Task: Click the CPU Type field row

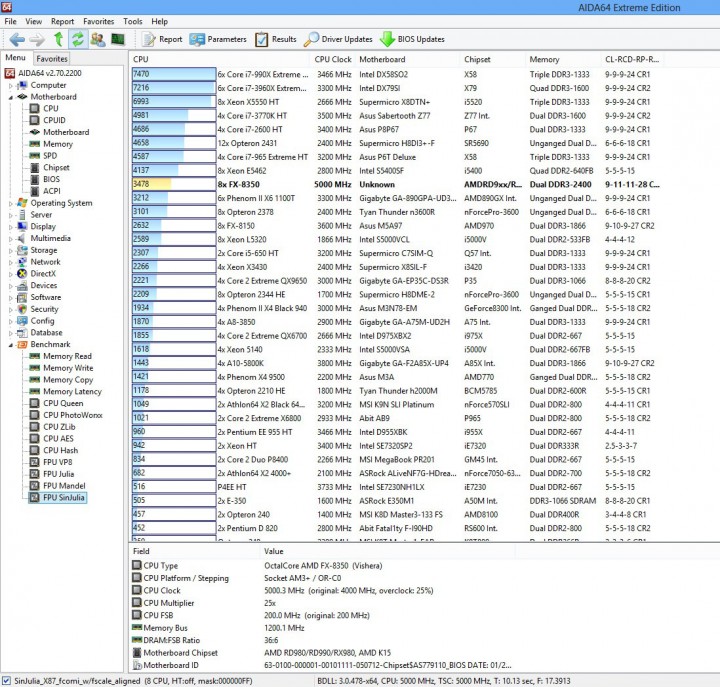Action: pos(257,566)
